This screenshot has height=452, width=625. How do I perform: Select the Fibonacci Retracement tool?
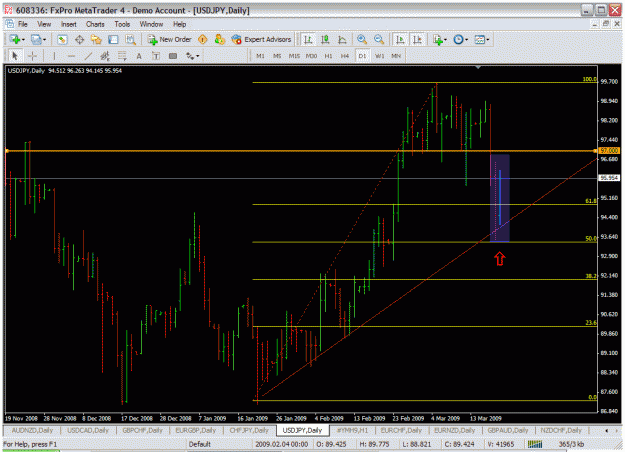[x=122, y=56]
